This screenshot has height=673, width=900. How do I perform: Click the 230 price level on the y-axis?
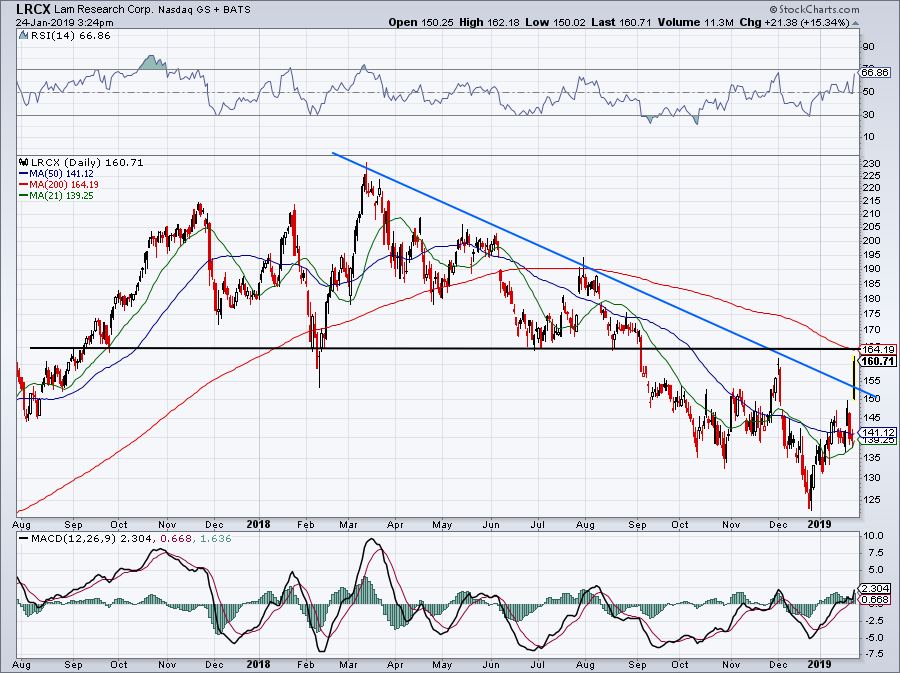(871, 164)
